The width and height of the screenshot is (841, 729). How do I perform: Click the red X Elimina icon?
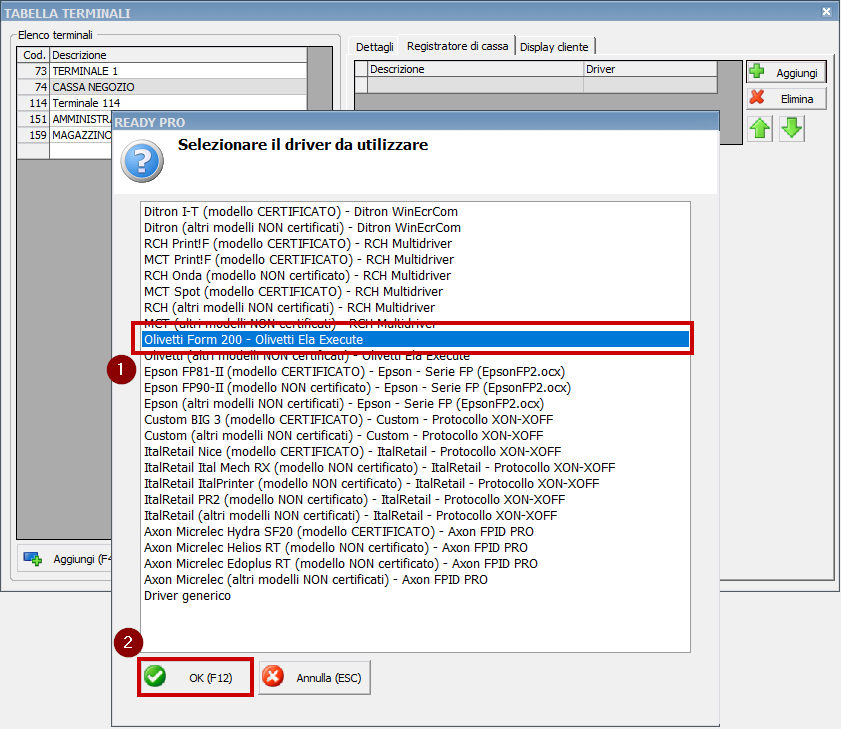click(757, 97)
